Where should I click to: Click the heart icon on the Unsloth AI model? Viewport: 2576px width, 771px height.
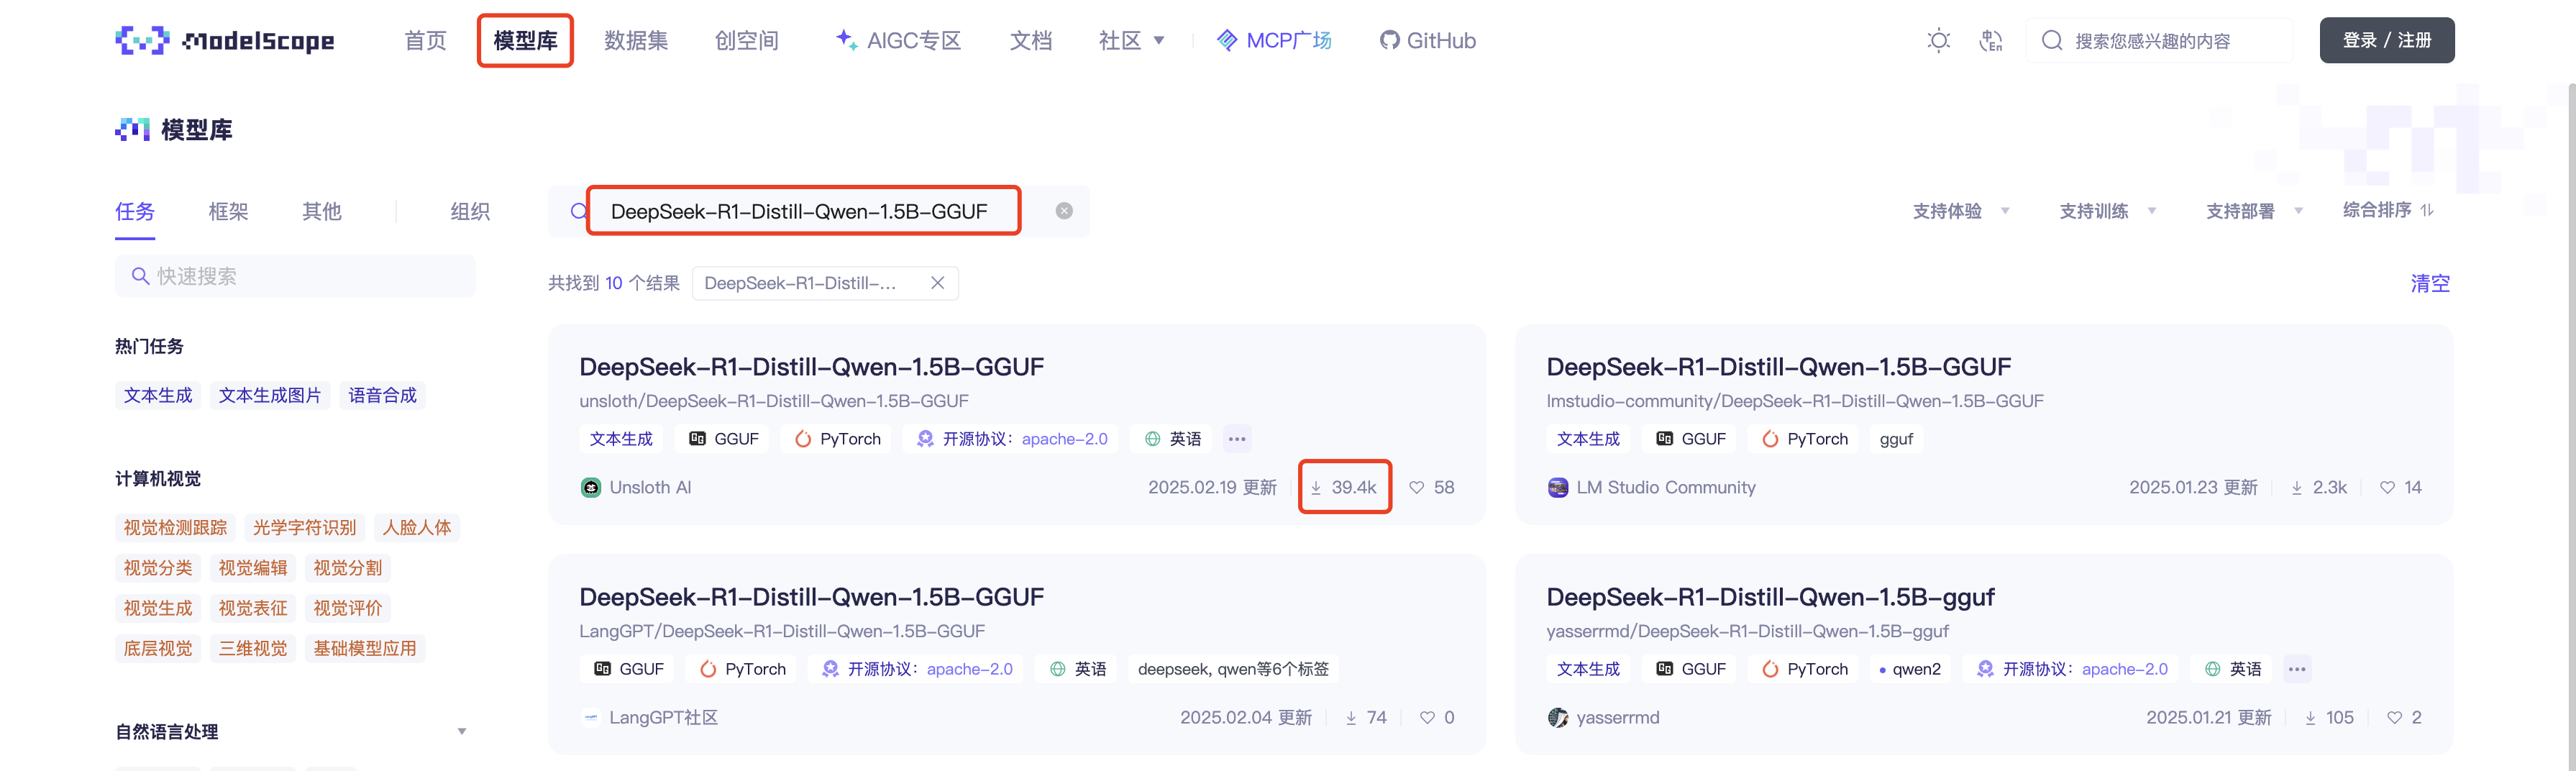(1416, 488)
